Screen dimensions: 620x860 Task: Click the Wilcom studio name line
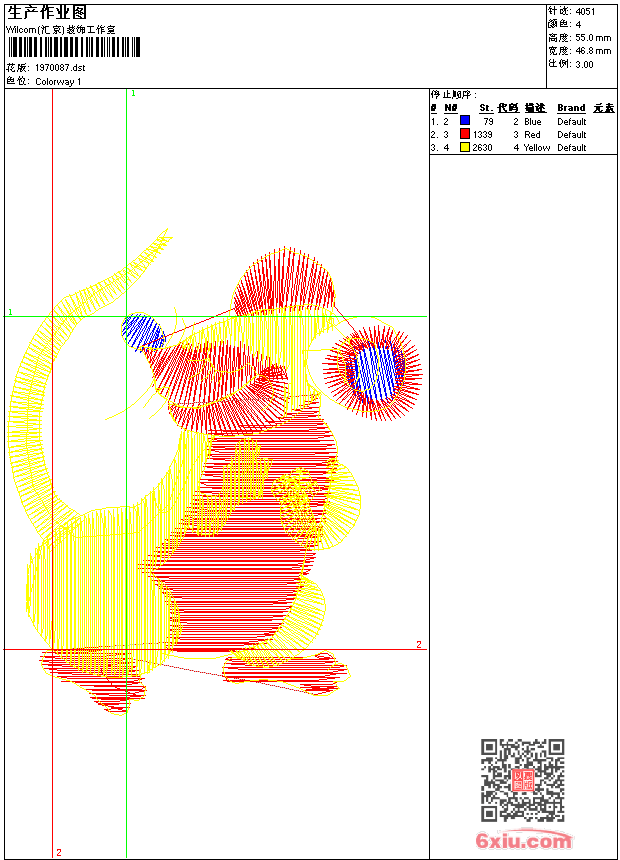pyautogui.click(x=61, y=30)
